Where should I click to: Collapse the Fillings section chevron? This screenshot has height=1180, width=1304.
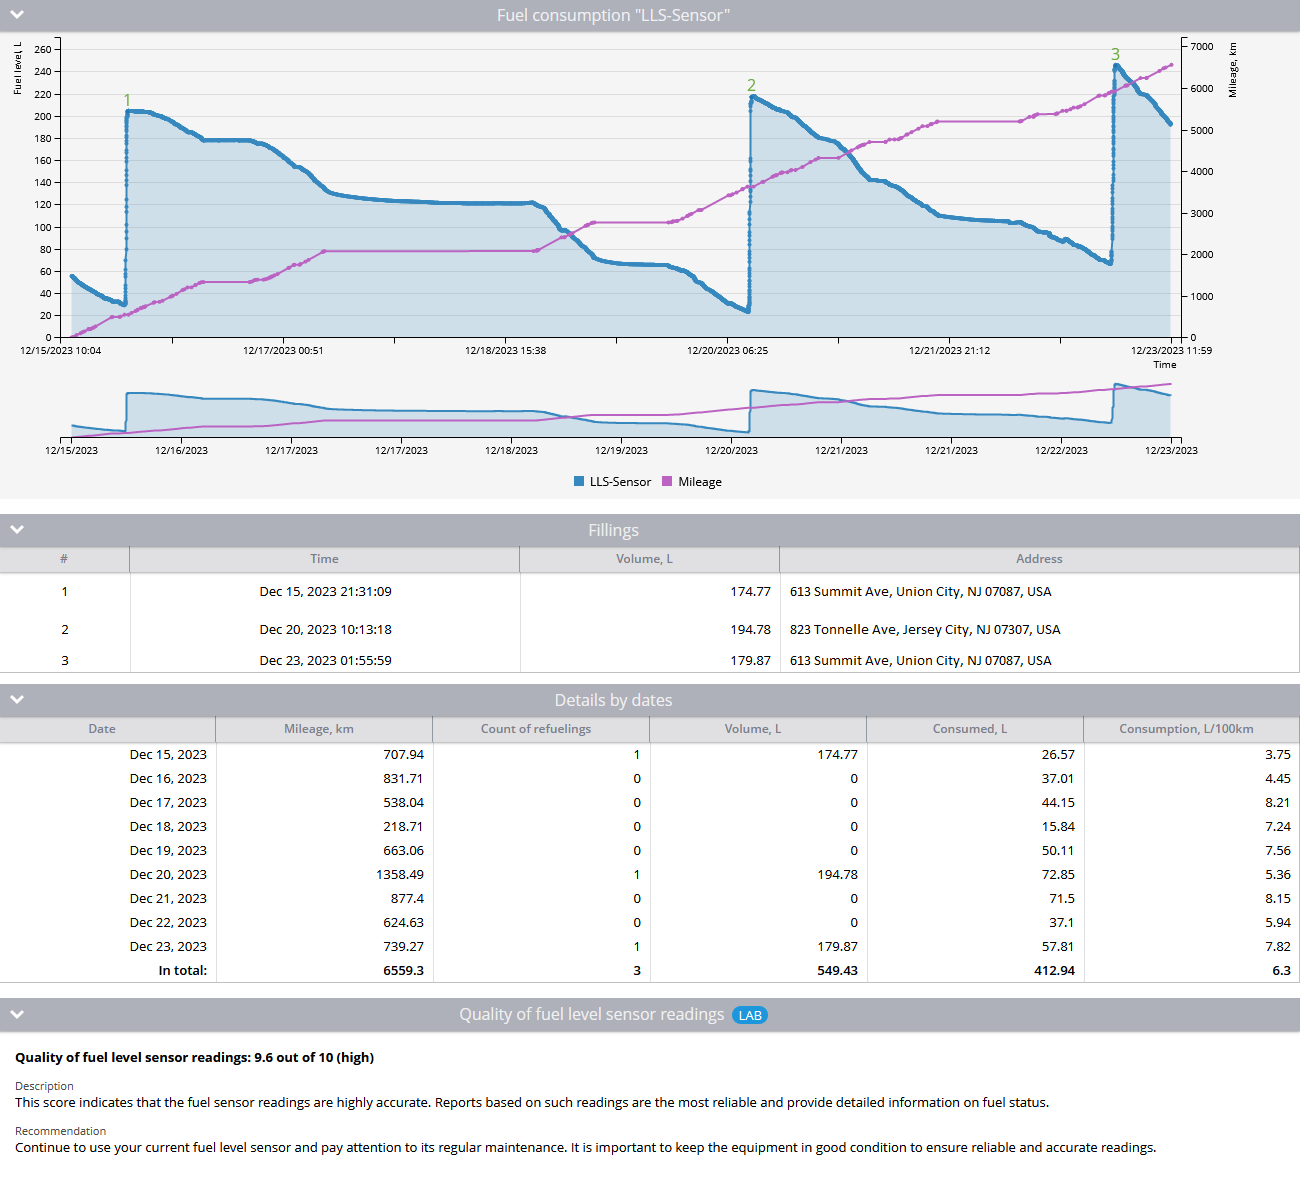click(17, 530)
